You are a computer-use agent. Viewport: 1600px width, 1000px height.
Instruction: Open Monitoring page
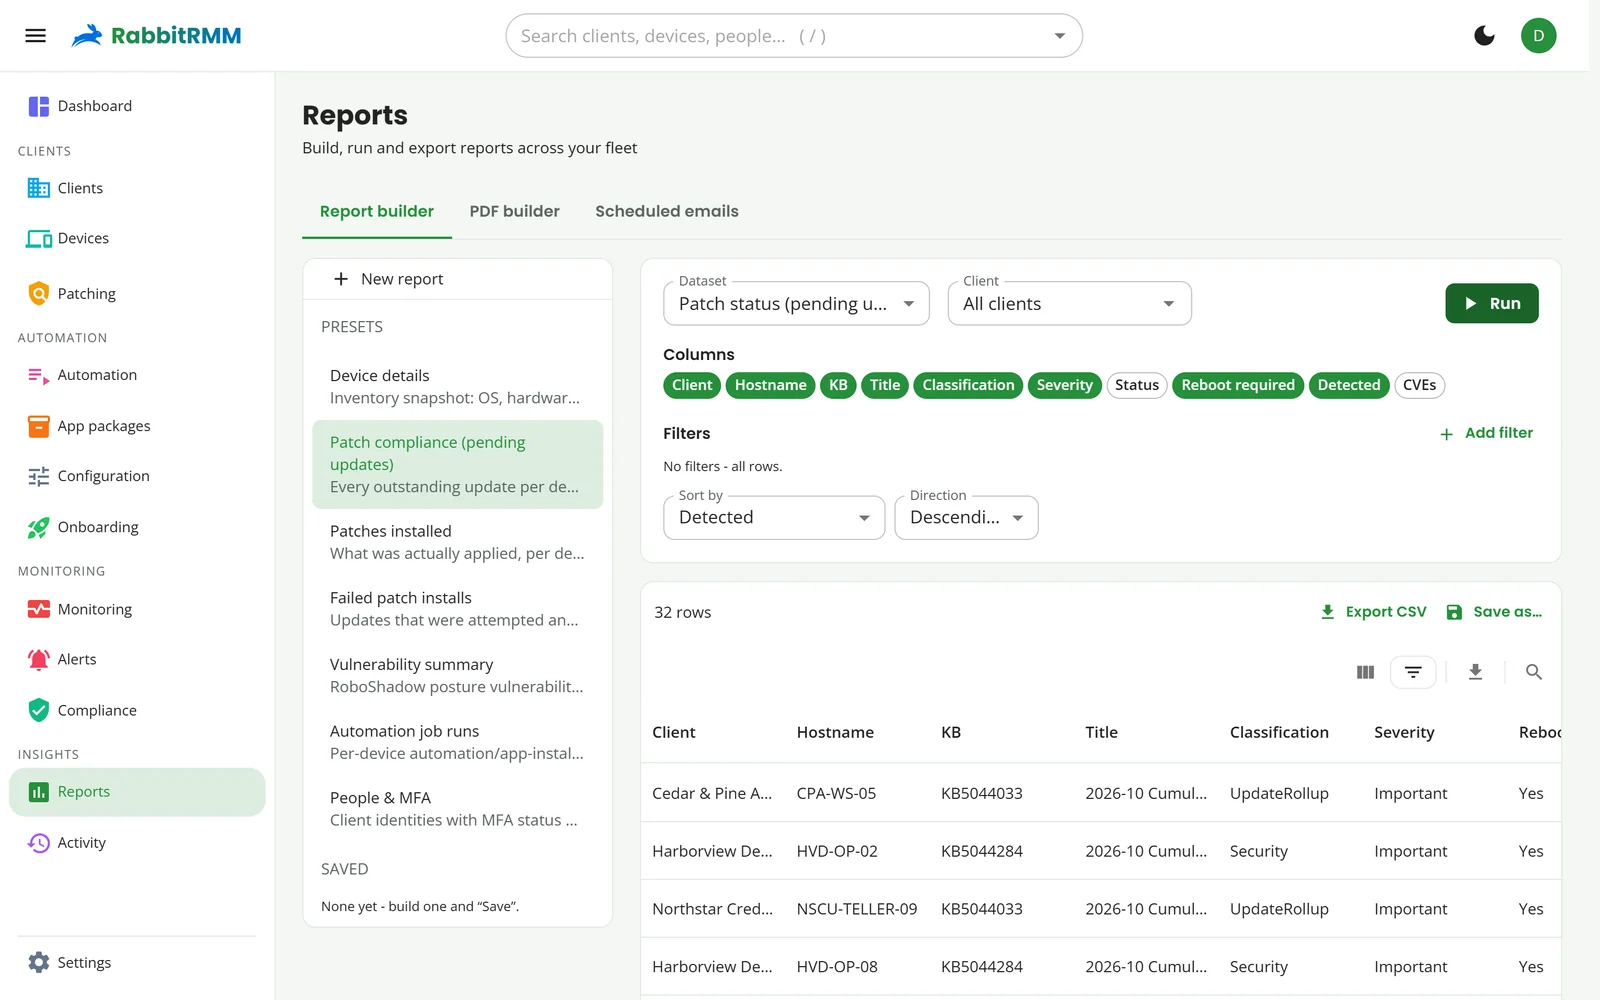(137, 609)
